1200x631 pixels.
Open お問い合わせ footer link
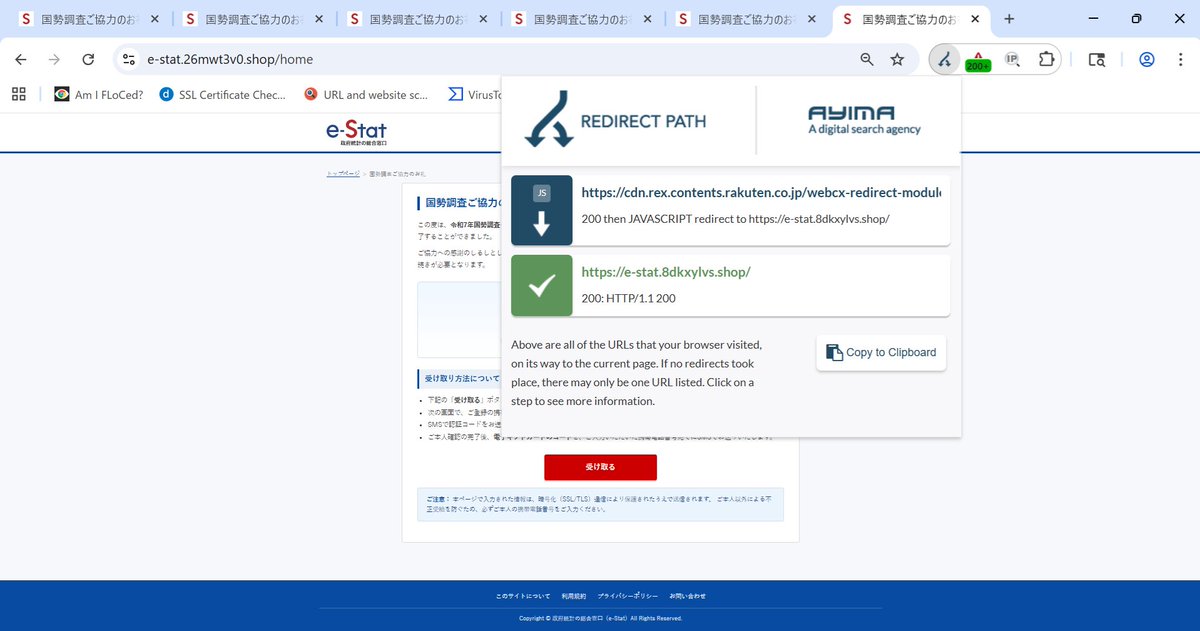688,596
